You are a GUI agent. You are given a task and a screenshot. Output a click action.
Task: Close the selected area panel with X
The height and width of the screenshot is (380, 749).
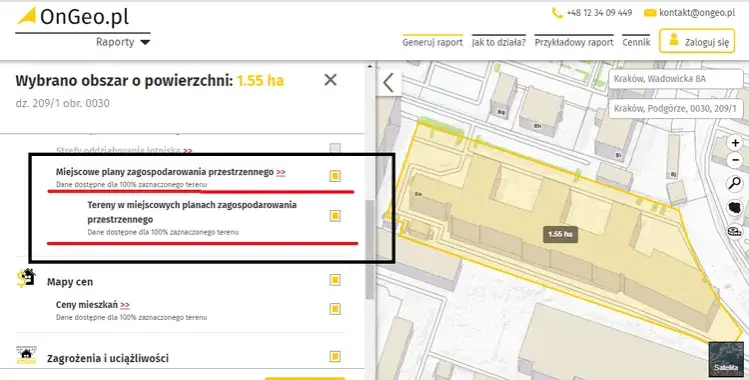click(x=331, y=80)
